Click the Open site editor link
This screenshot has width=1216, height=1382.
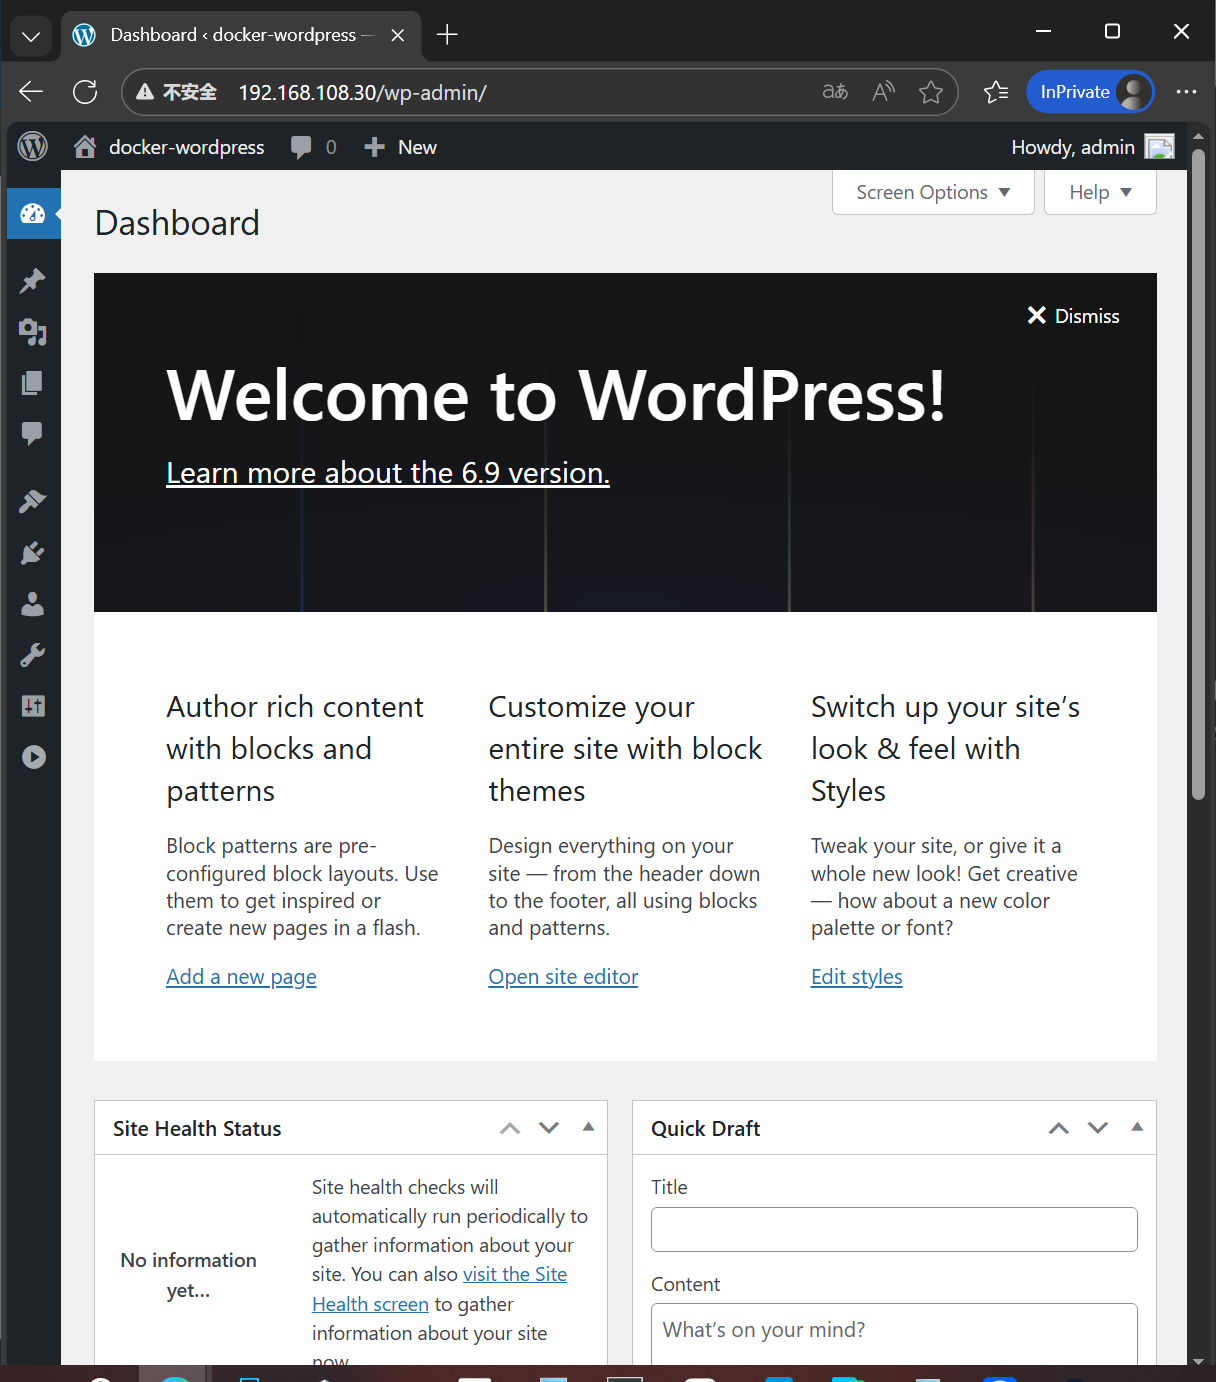point(563,977)
